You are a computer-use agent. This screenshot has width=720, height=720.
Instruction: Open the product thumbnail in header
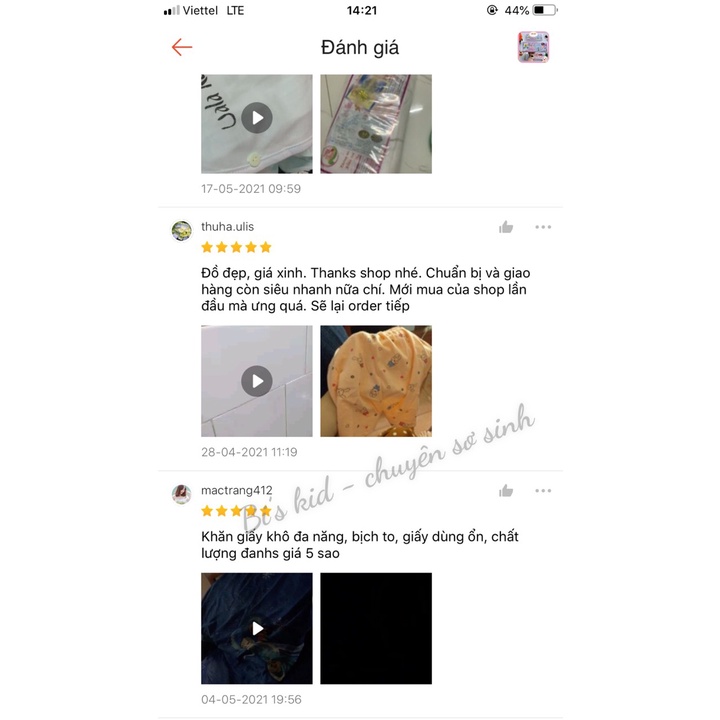pyautogui.click(x=533, y=47)
